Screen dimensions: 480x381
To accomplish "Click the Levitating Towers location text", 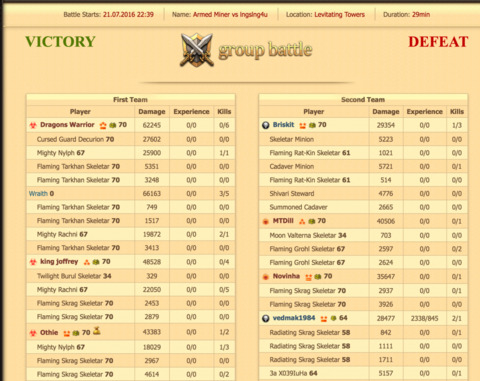I will point(339,15).
